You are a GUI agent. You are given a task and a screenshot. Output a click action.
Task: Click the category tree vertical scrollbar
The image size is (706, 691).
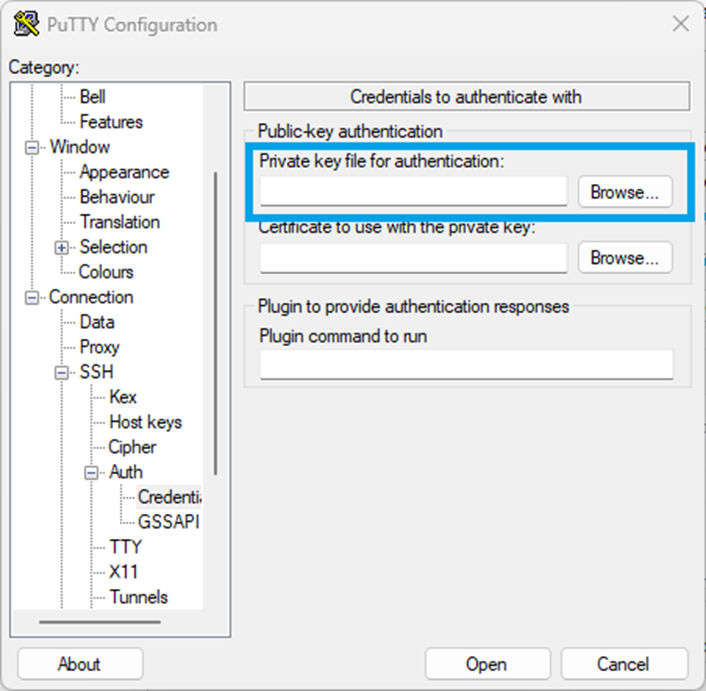216,323
